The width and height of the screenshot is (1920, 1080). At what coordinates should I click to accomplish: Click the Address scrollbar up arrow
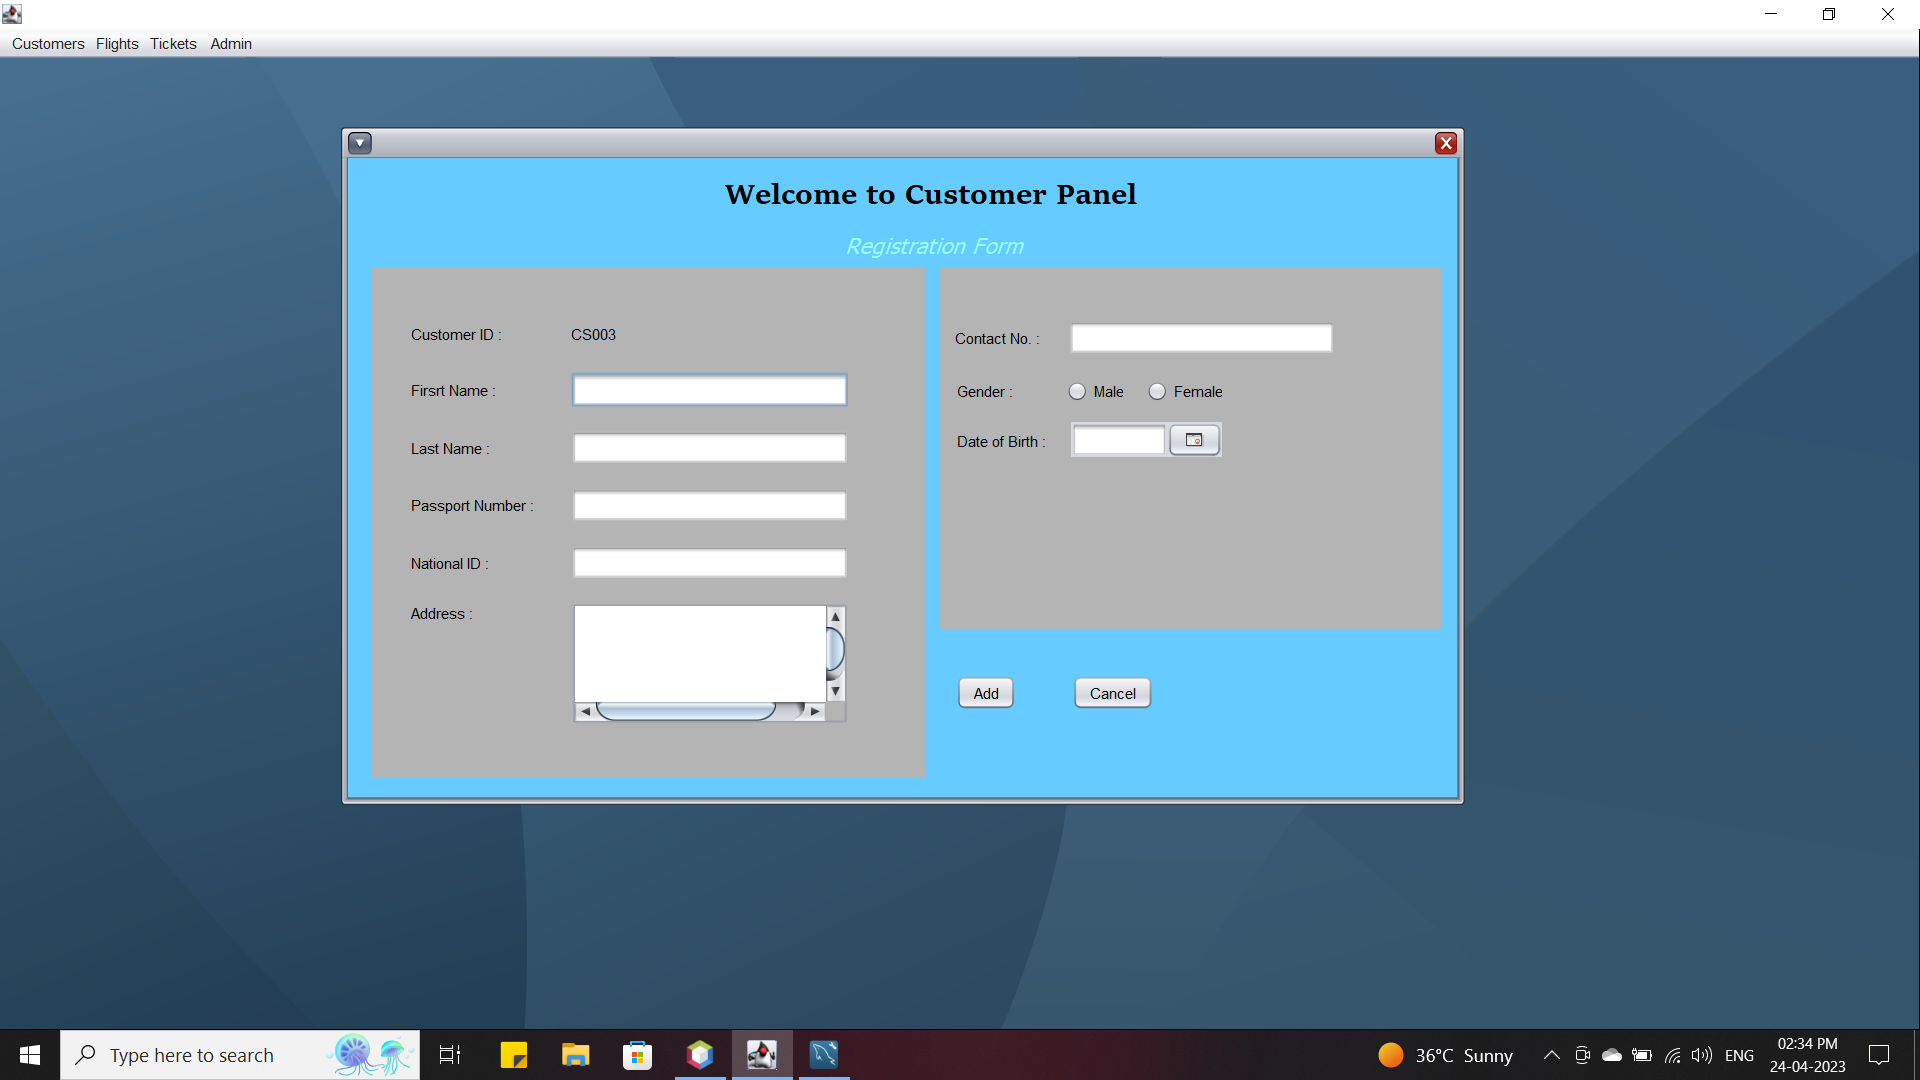click(836, 617)
